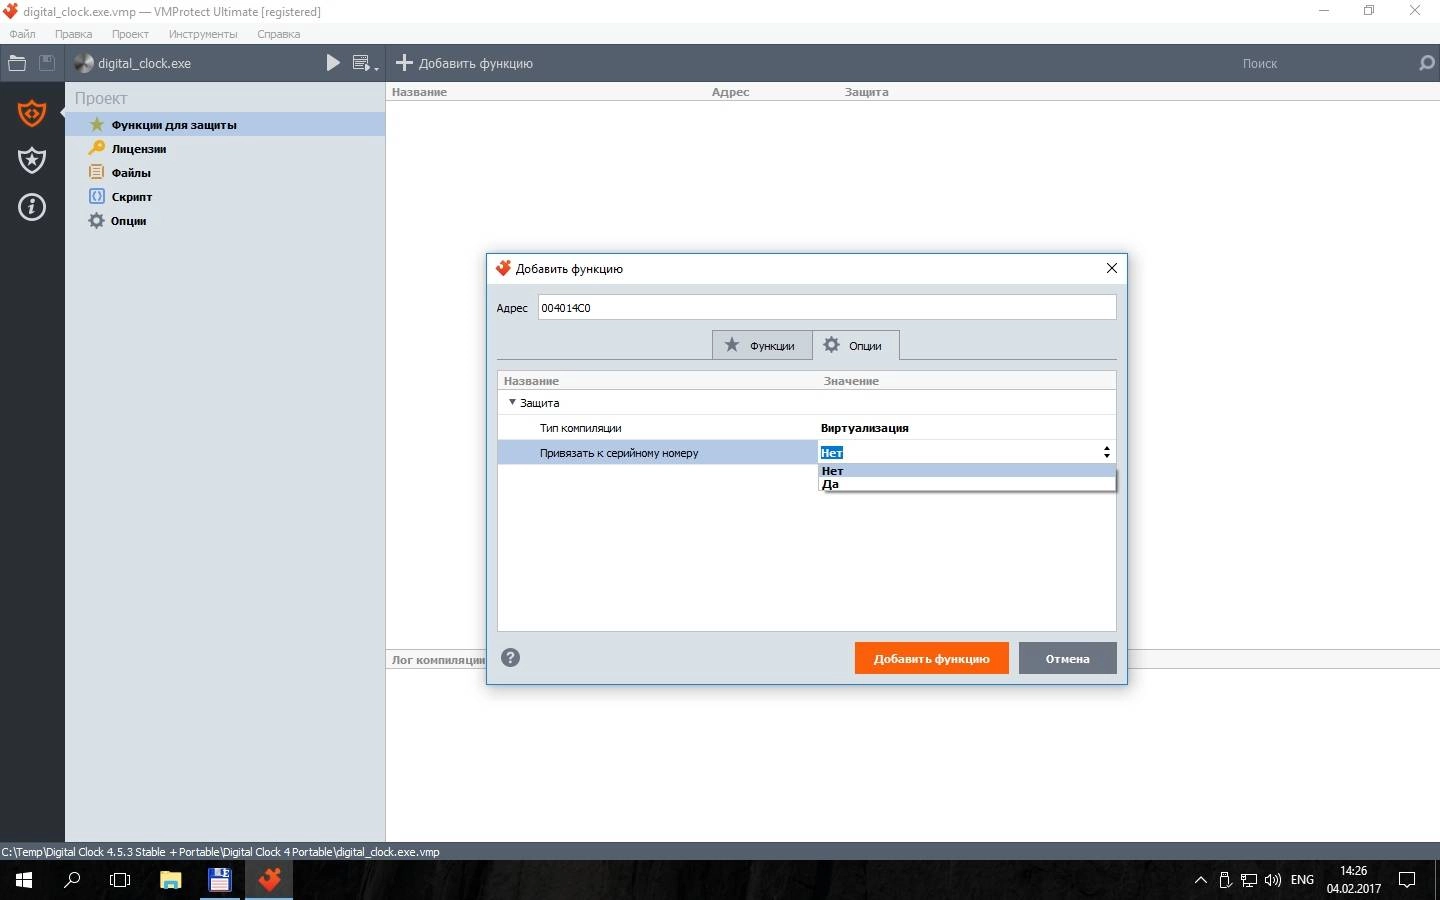
Task: Select Тип компиляции property row
Action: click(806, 428)
